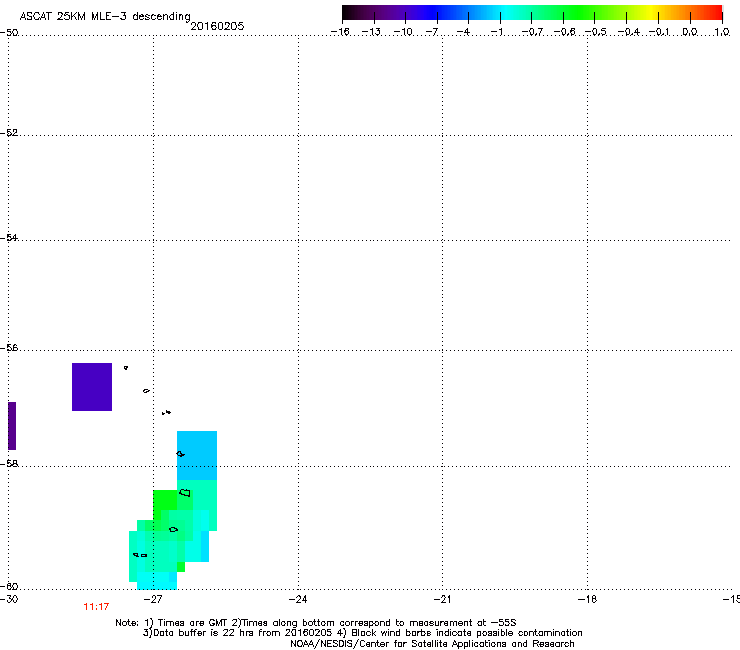Click the -21 longitude axis label

click(442, 599)
